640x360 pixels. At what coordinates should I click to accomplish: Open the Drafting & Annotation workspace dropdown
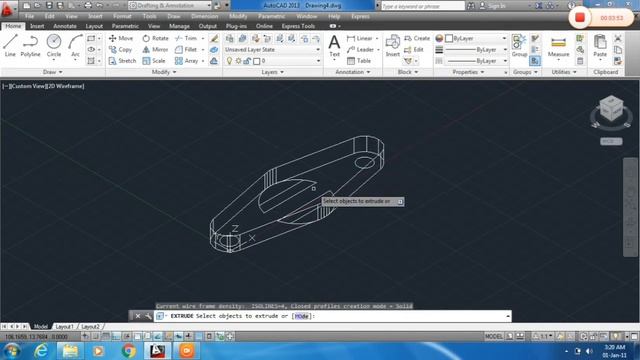click(x=170, y=6)
